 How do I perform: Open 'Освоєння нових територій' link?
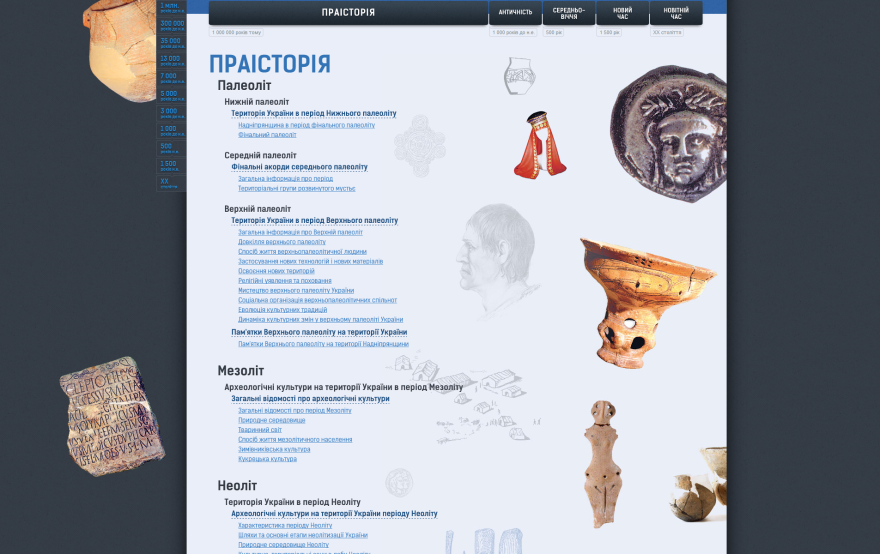[276, 271]
